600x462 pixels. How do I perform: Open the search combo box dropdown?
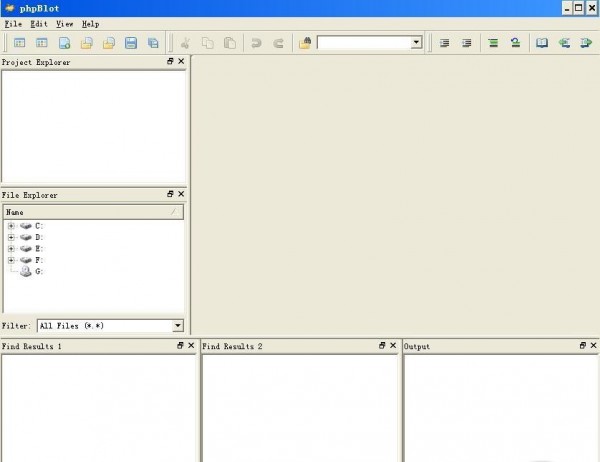pos(416,43)
